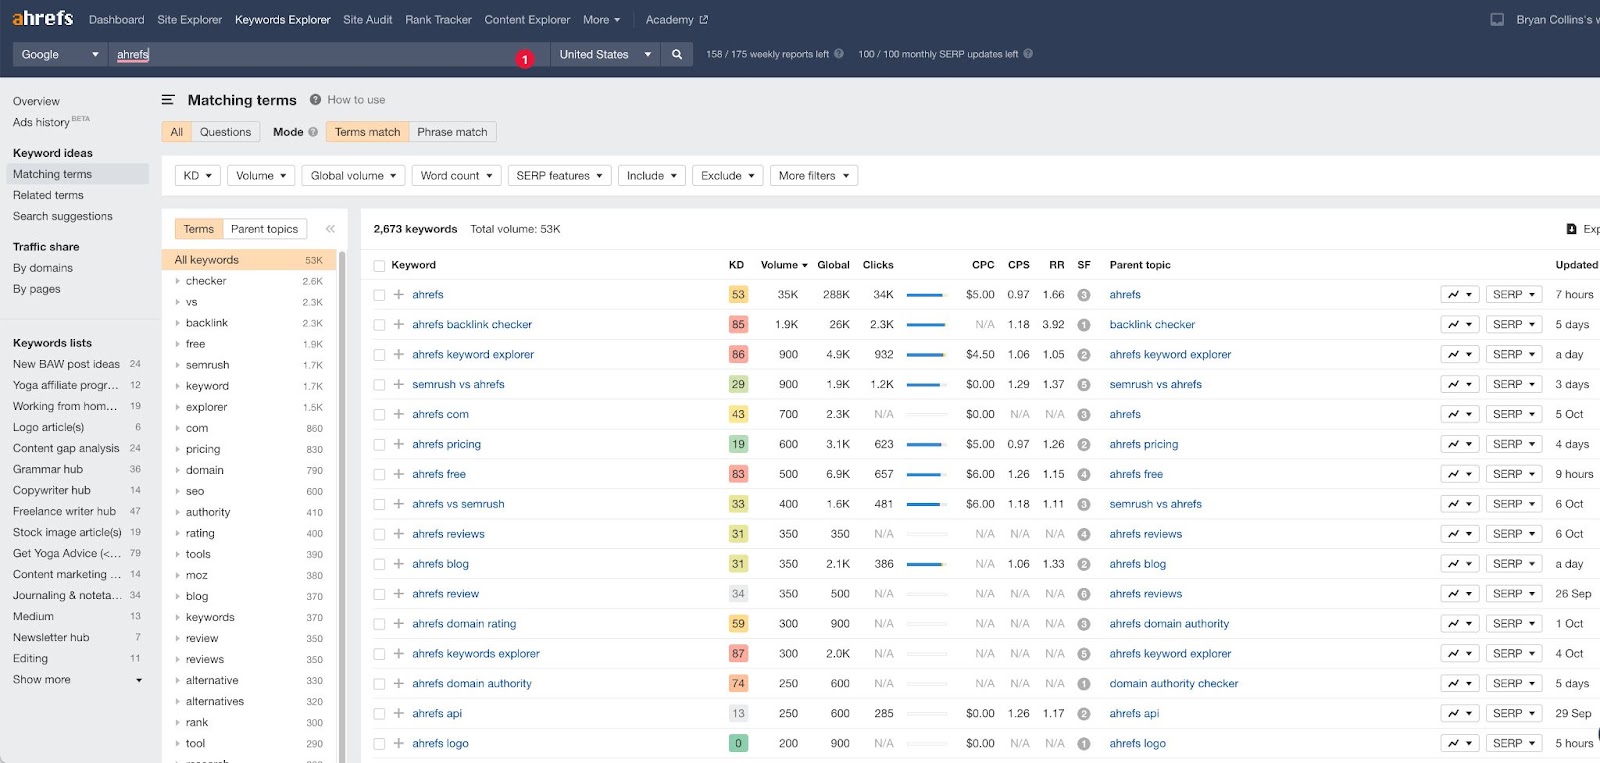Check the ahrefs keyword row checkbox
Image resolution: width=1600 pixels, height=763 pixels.
379,295
